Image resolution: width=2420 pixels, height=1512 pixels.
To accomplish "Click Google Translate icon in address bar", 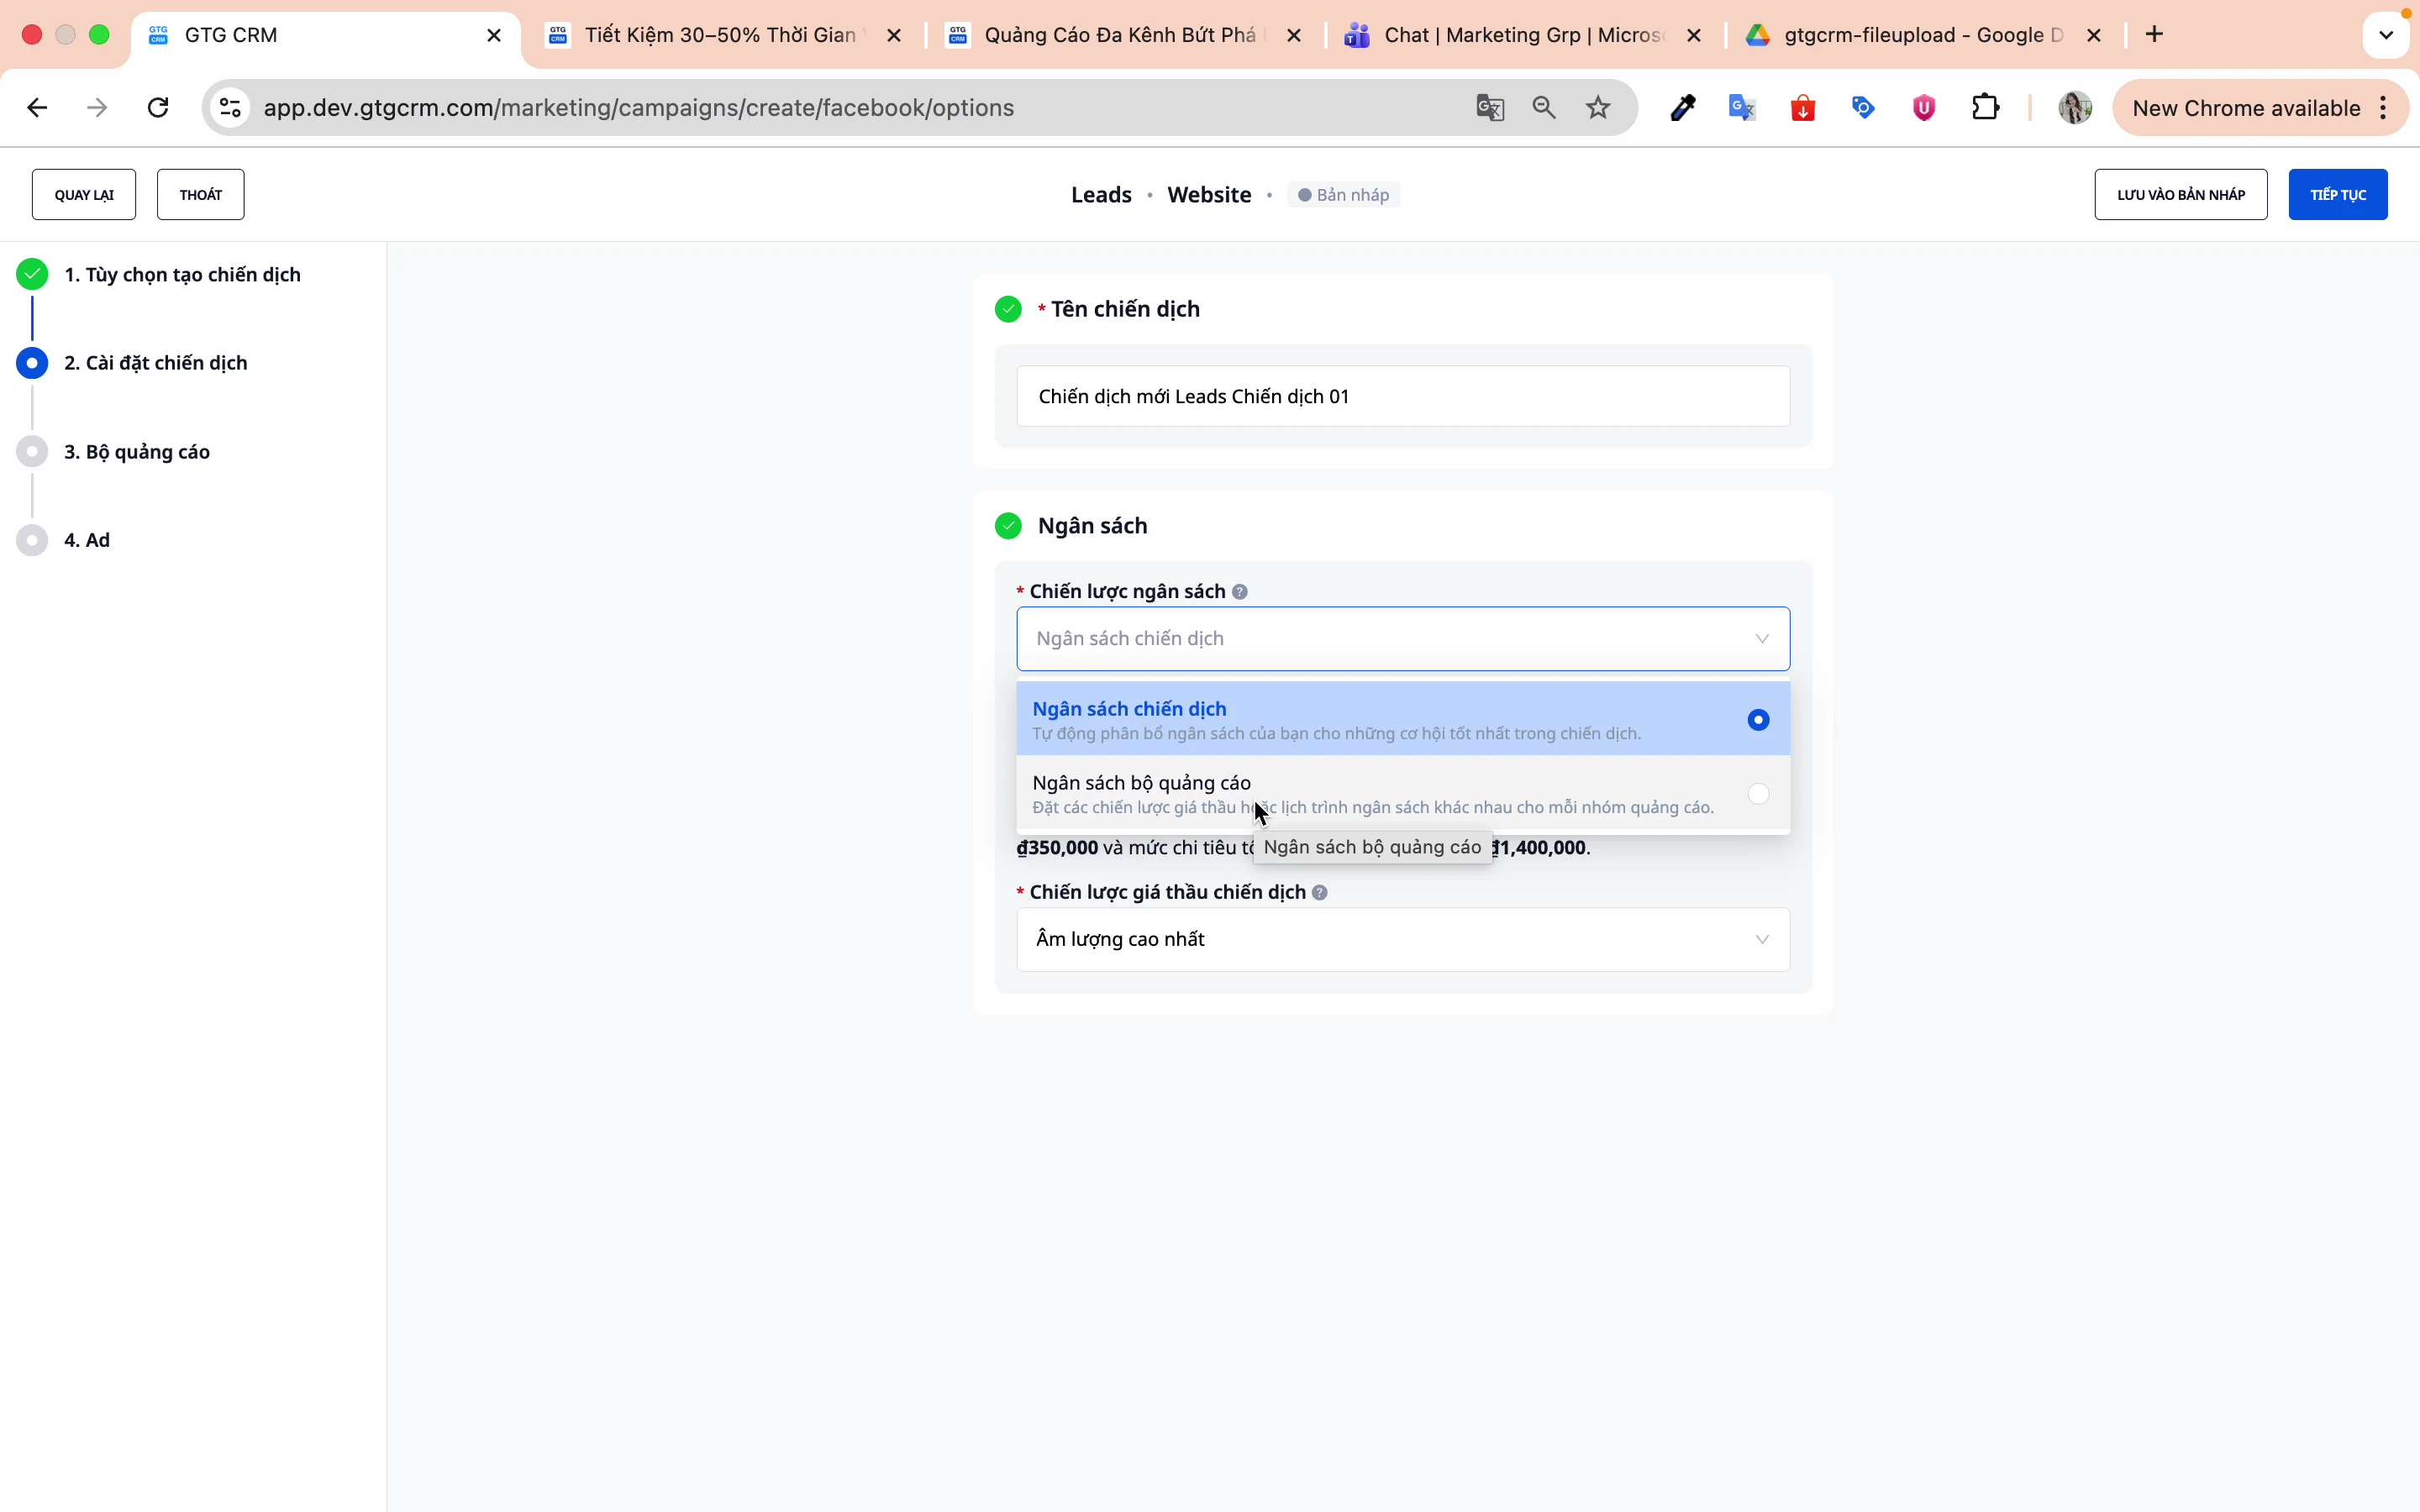I will 1490,108.
